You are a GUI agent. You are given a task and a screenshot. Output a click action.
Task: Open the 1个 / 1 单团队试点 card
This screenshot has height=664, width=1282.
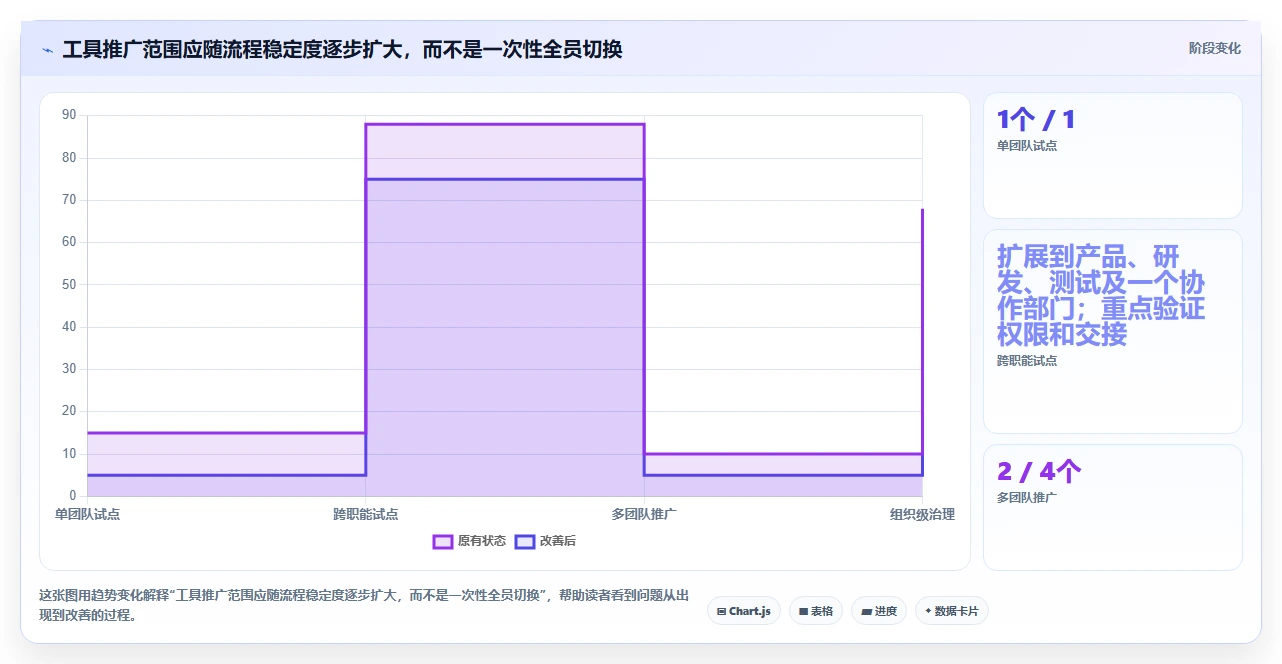click(x=1113, y=156)
